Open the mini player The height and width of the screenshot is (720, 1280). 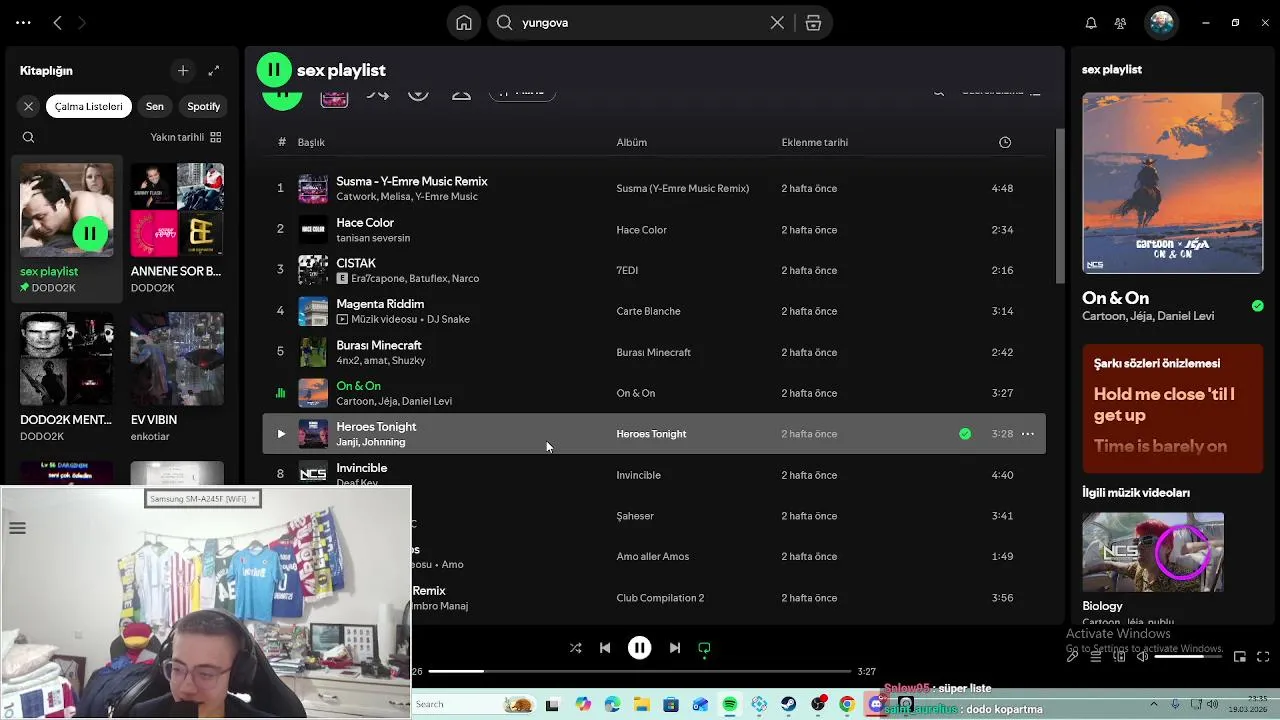[1239, 657]
